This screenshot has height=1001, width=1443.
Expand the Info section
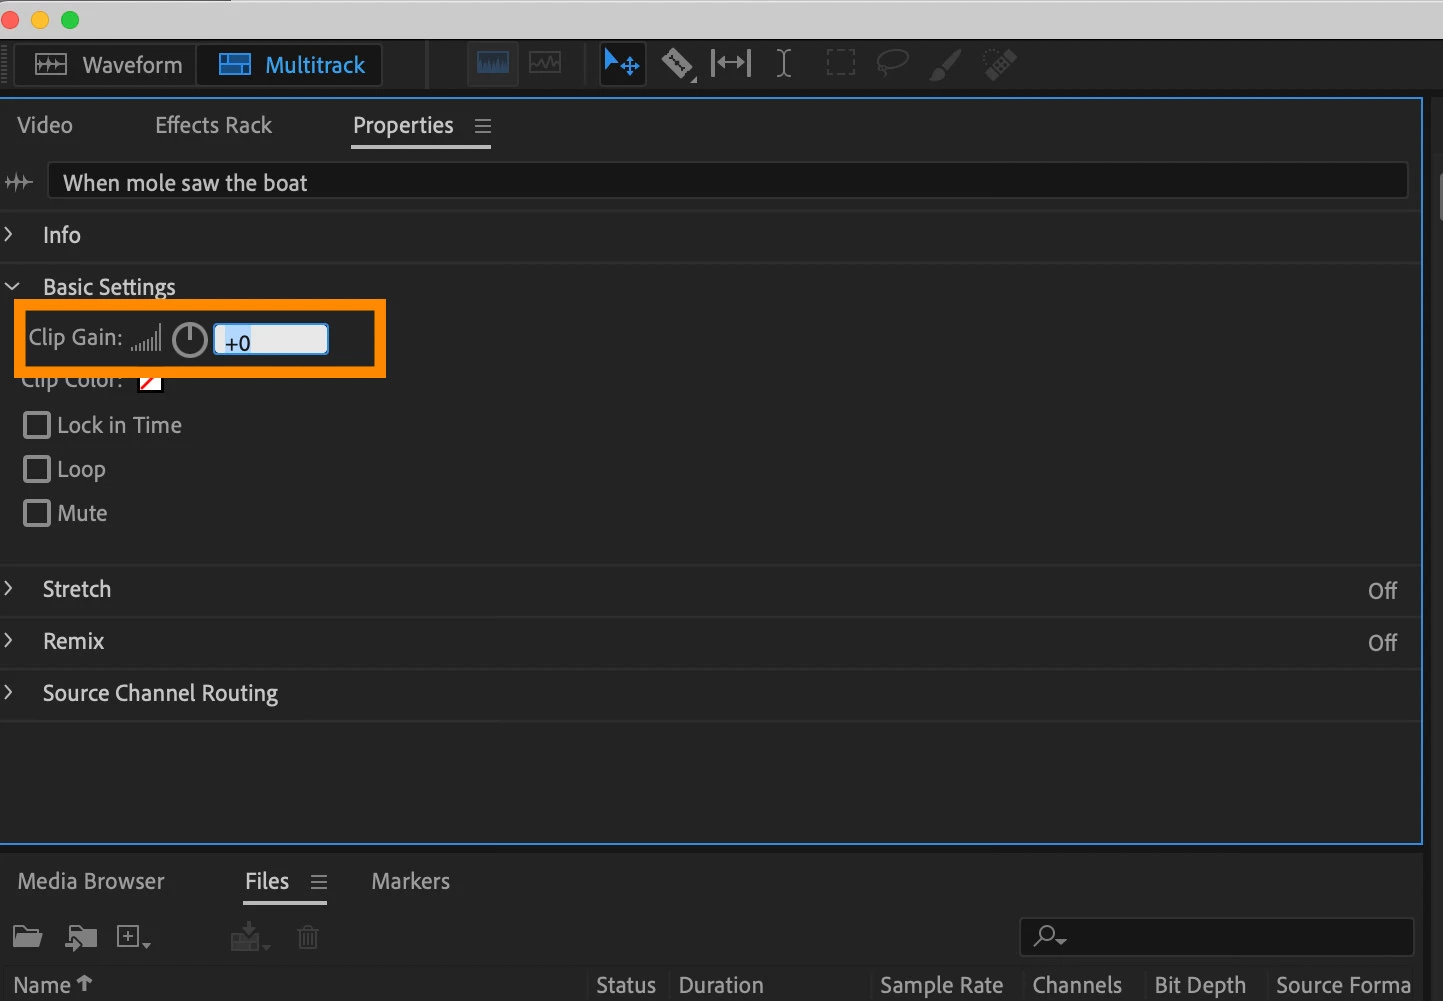[9, 234]
